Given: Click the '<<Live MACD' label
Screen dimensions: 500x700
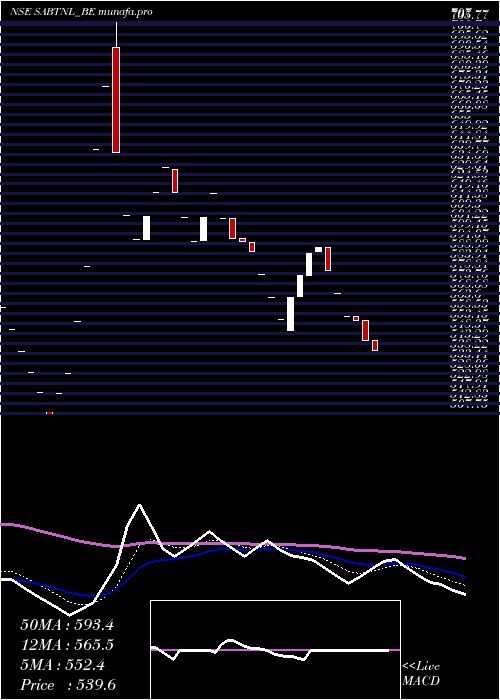Looking at the screenshot, I should [x=421, y=674].
